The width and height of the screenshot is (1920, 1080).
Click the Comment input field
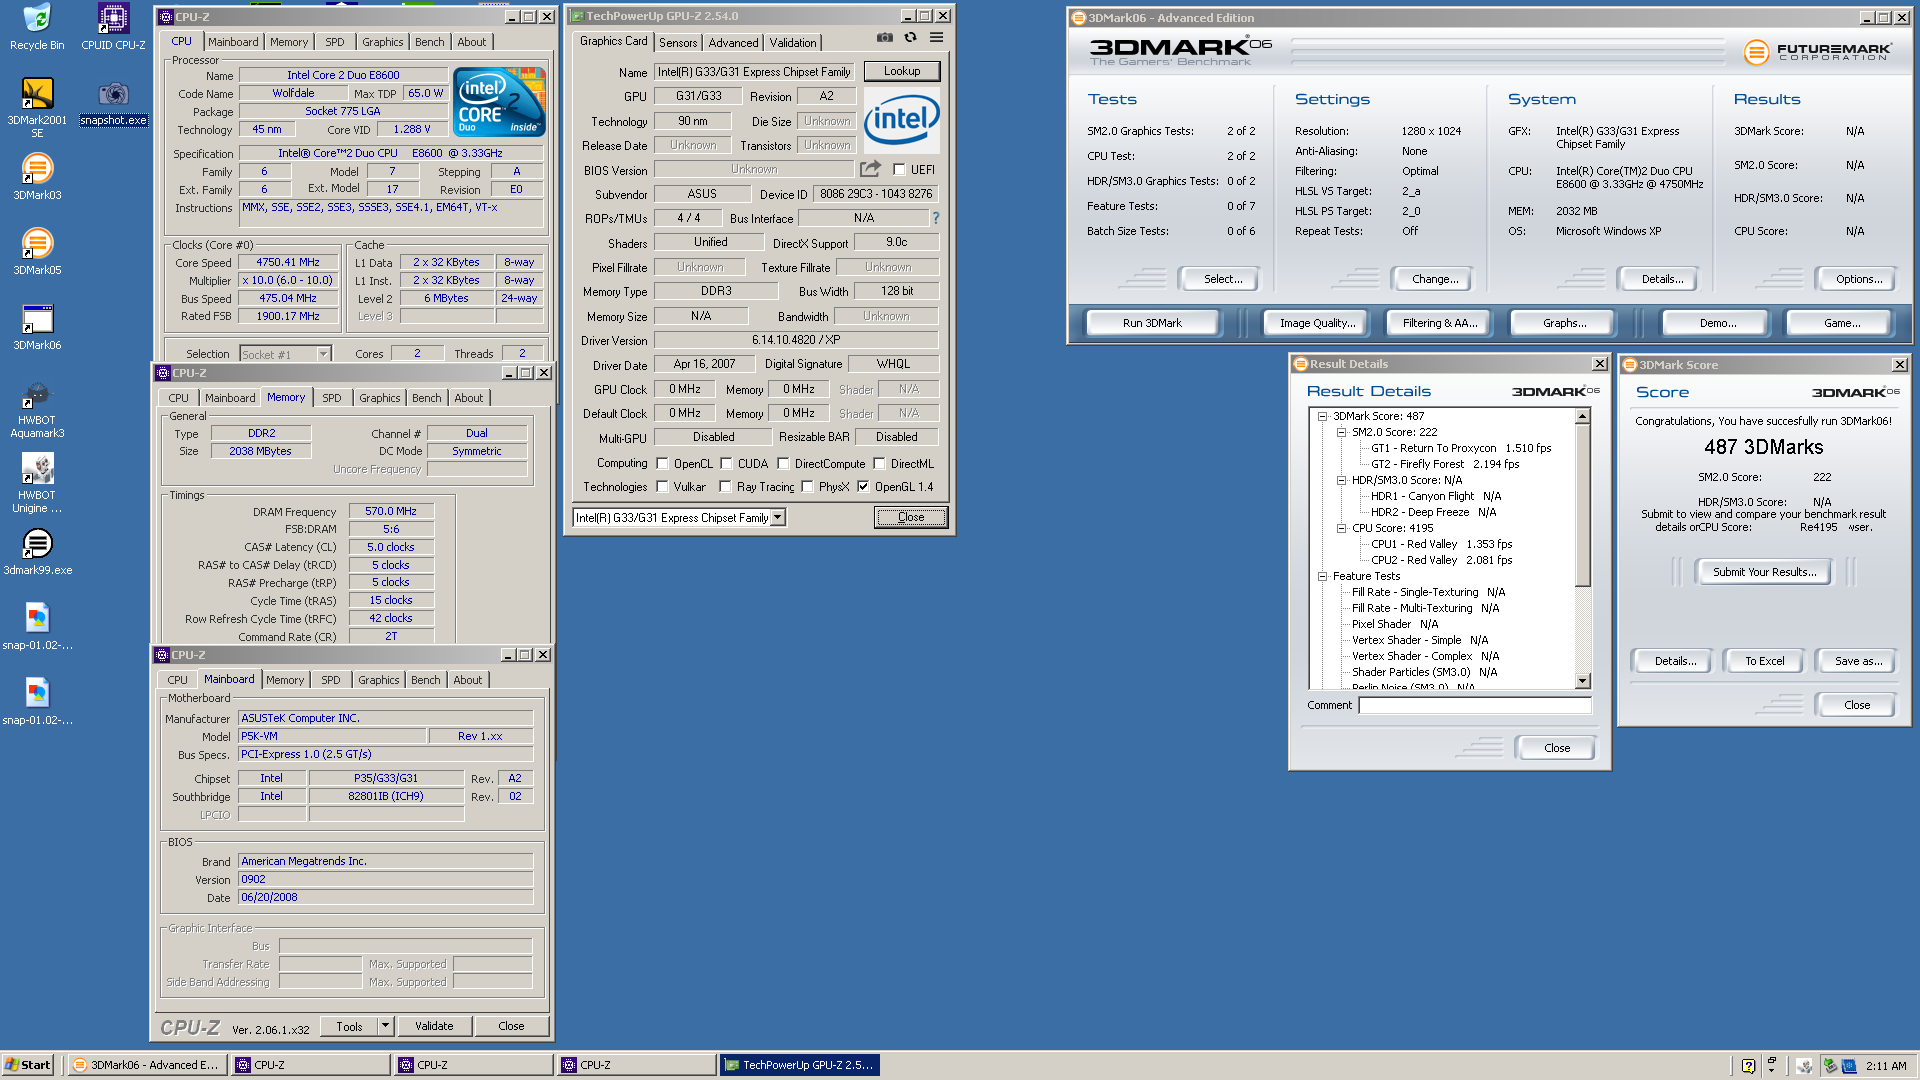point(1474,706)
